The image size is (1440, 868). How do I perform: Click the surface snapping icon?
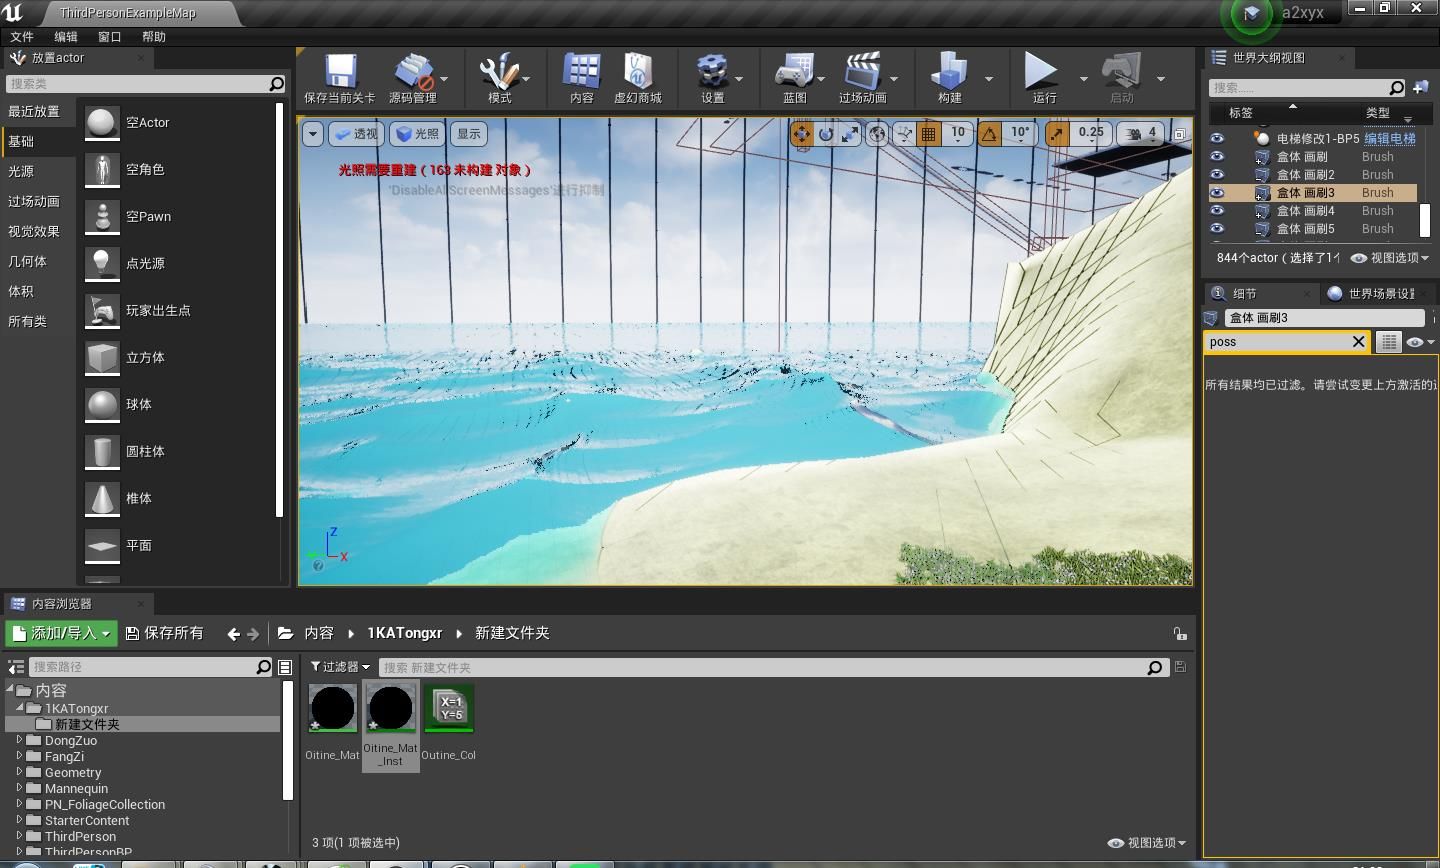(904, 133)
